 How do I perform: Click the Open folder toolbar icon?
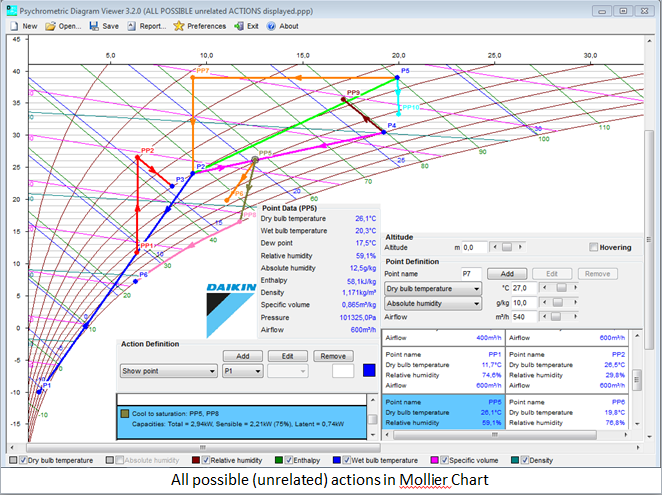pos(49,26)
